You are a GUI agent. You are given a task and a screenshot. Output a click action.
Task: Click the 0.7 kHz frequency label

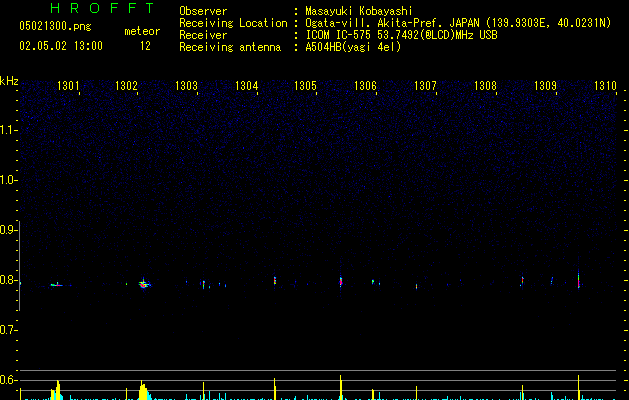pyautogui.click(x=8, y=330)
